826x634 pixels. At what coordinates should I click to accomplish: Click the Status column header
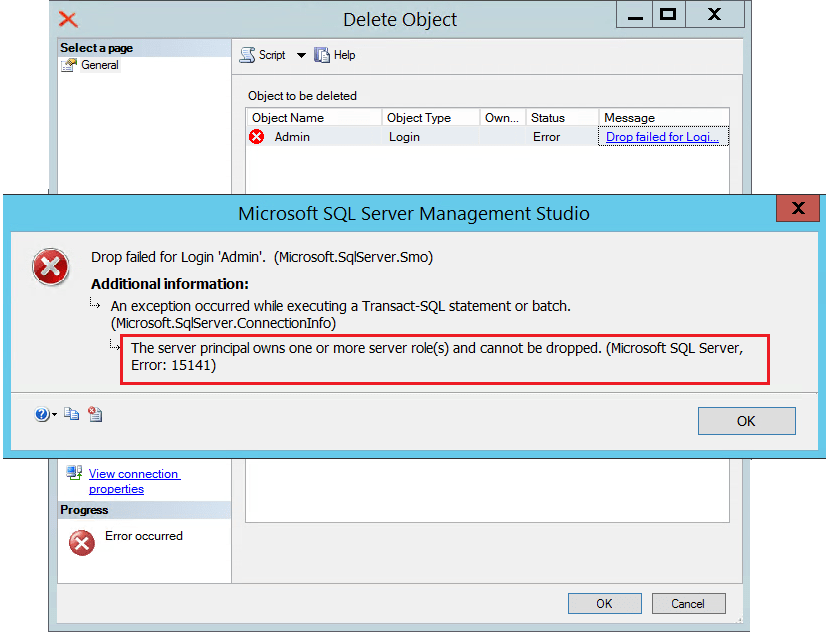click(x=563, y=117)
